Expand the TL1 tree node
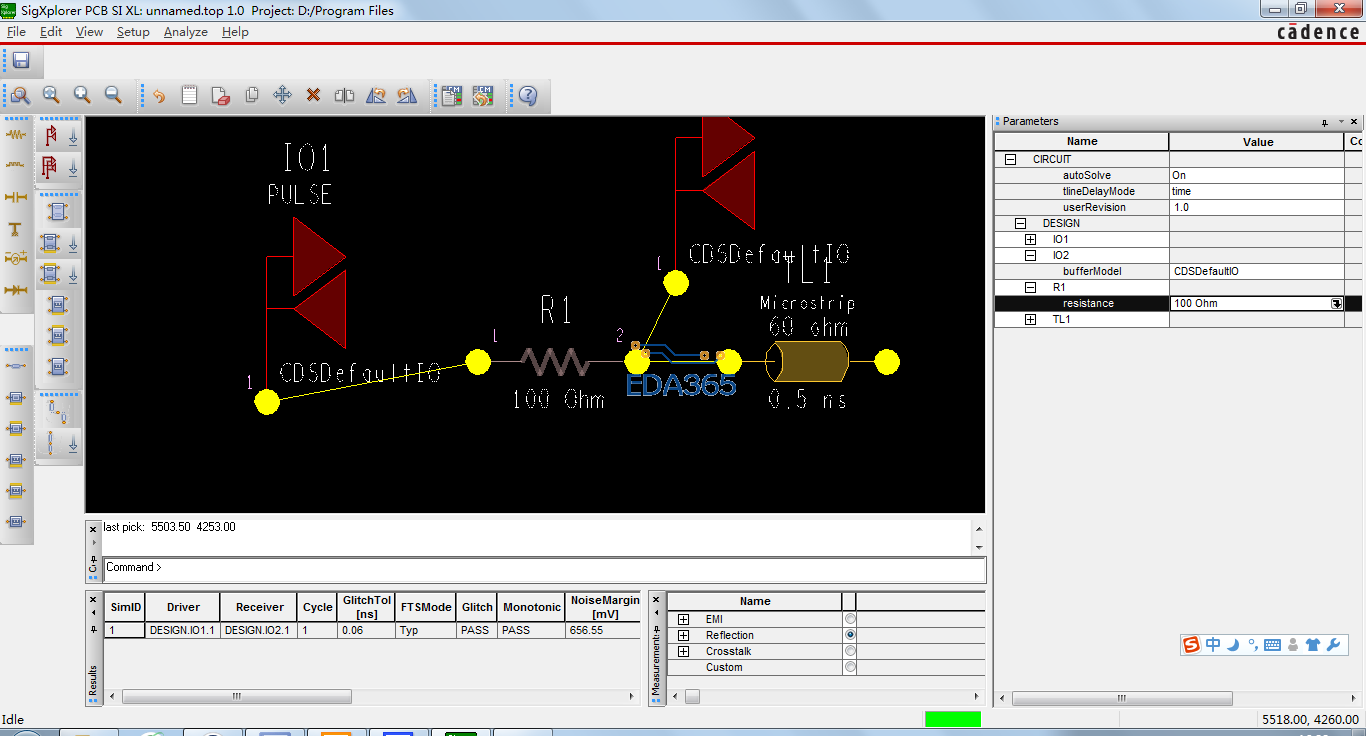This screenshot has height=736, width=1366. [x=1030, y=319]
